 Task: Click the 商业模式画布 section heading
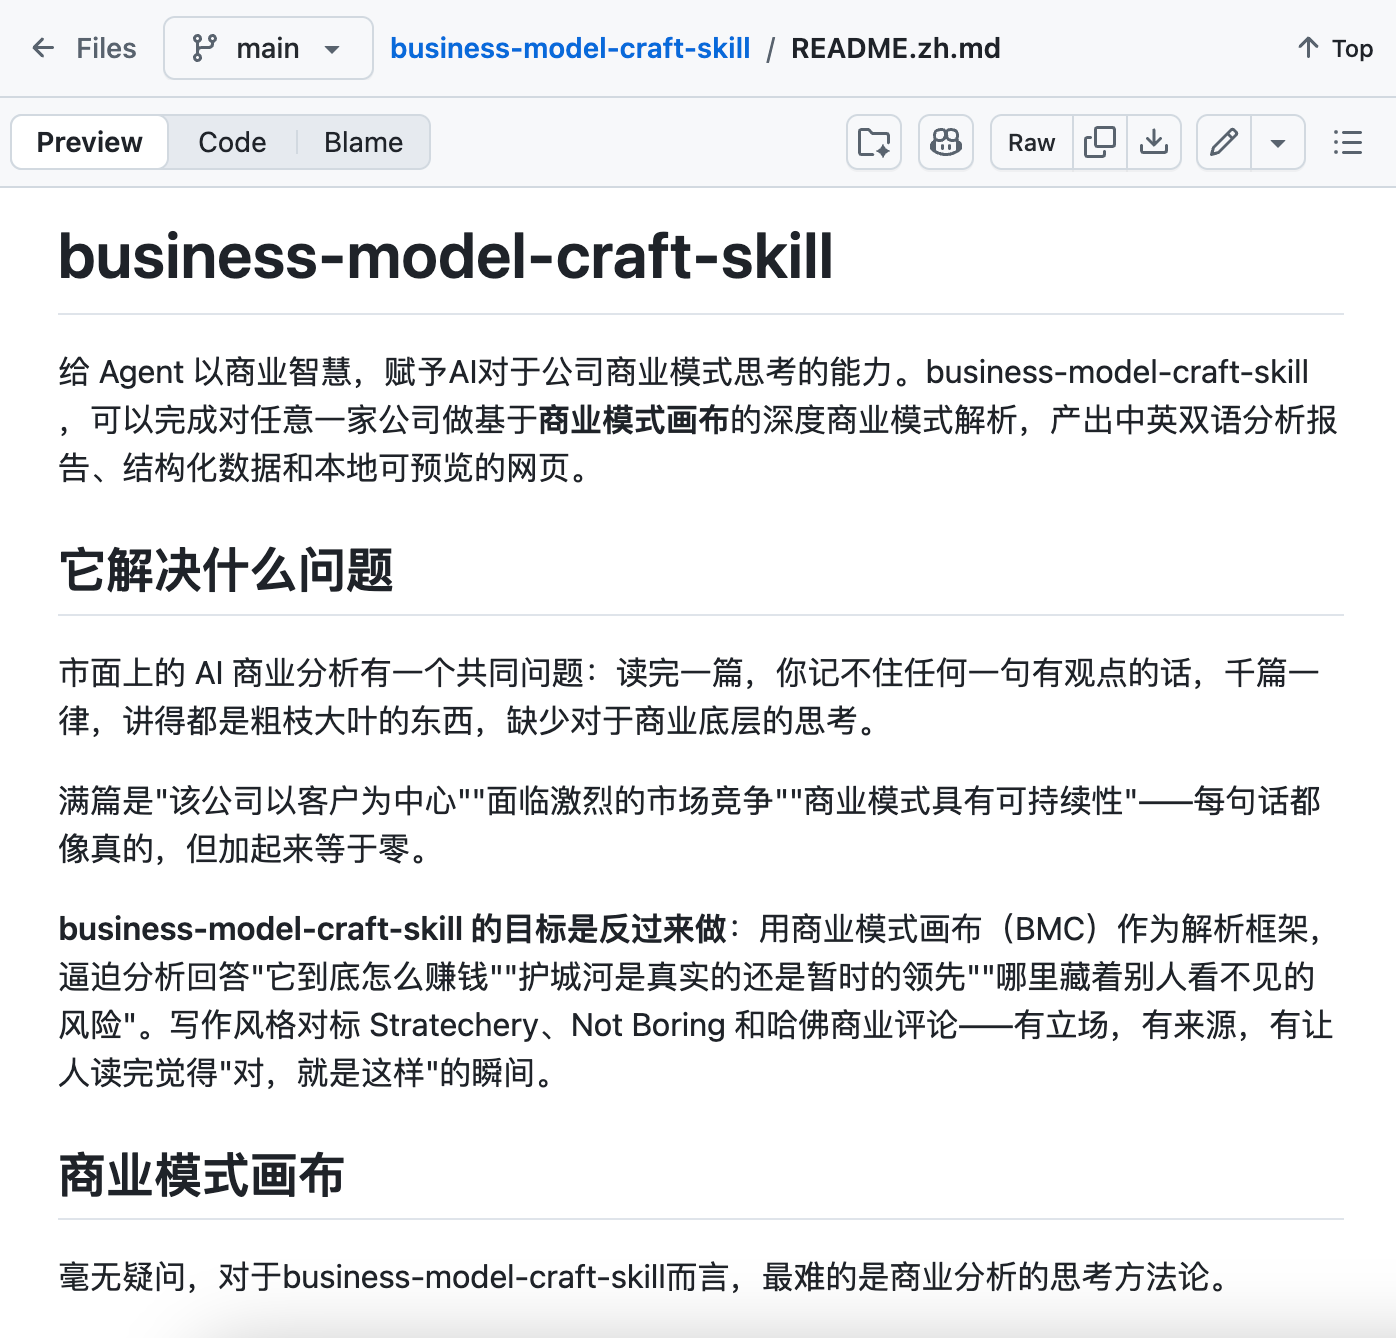pyautogui.click(x=201, y=1174)
